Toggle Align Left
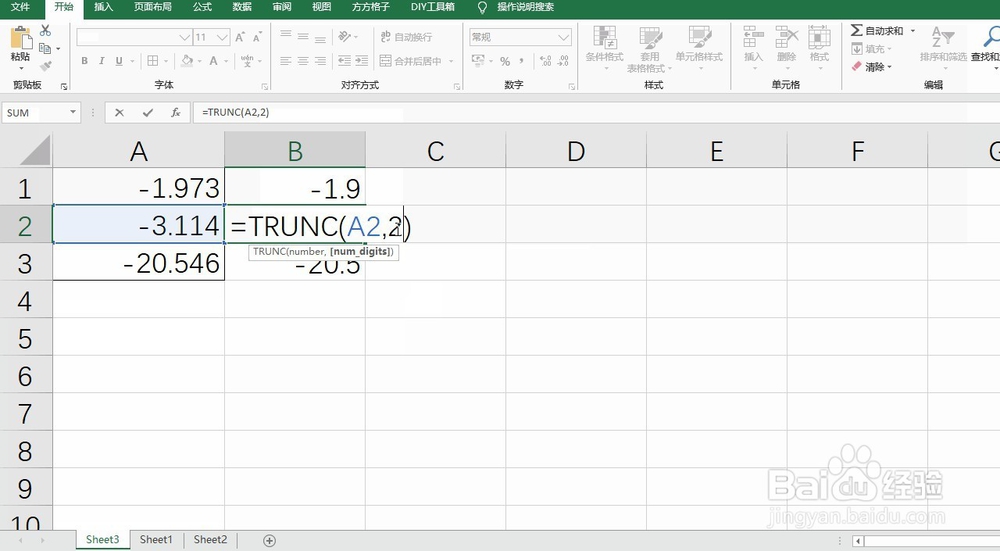Screen dimensions: 1000x551 [286, 61]
